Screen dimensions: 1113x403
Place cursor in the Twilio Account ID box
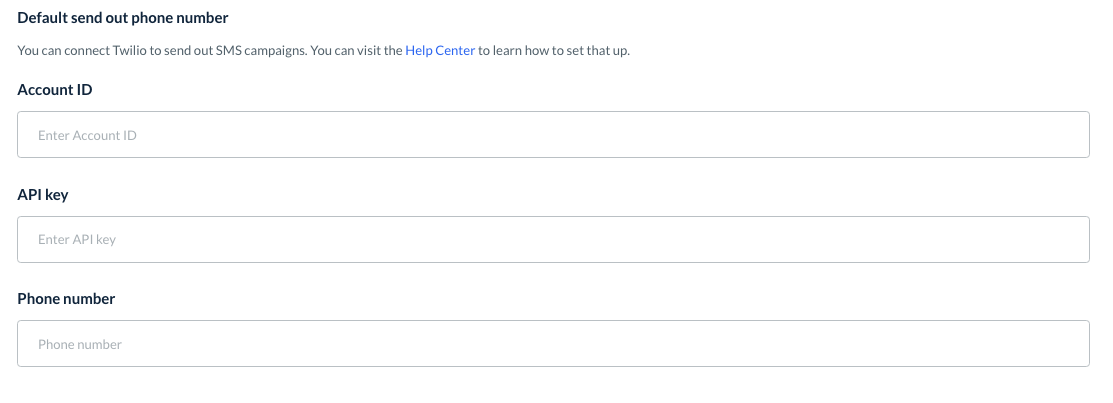[x=553, y=134]
